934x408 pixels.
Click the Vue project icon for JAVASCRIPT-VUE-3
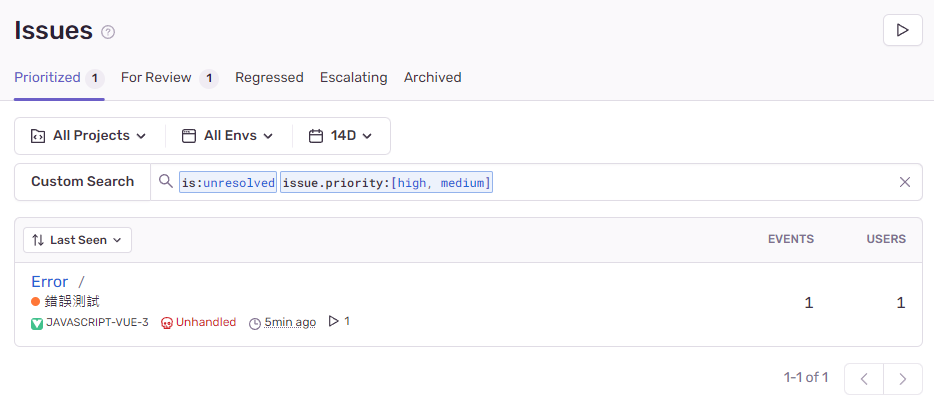[x=37, y=323]
